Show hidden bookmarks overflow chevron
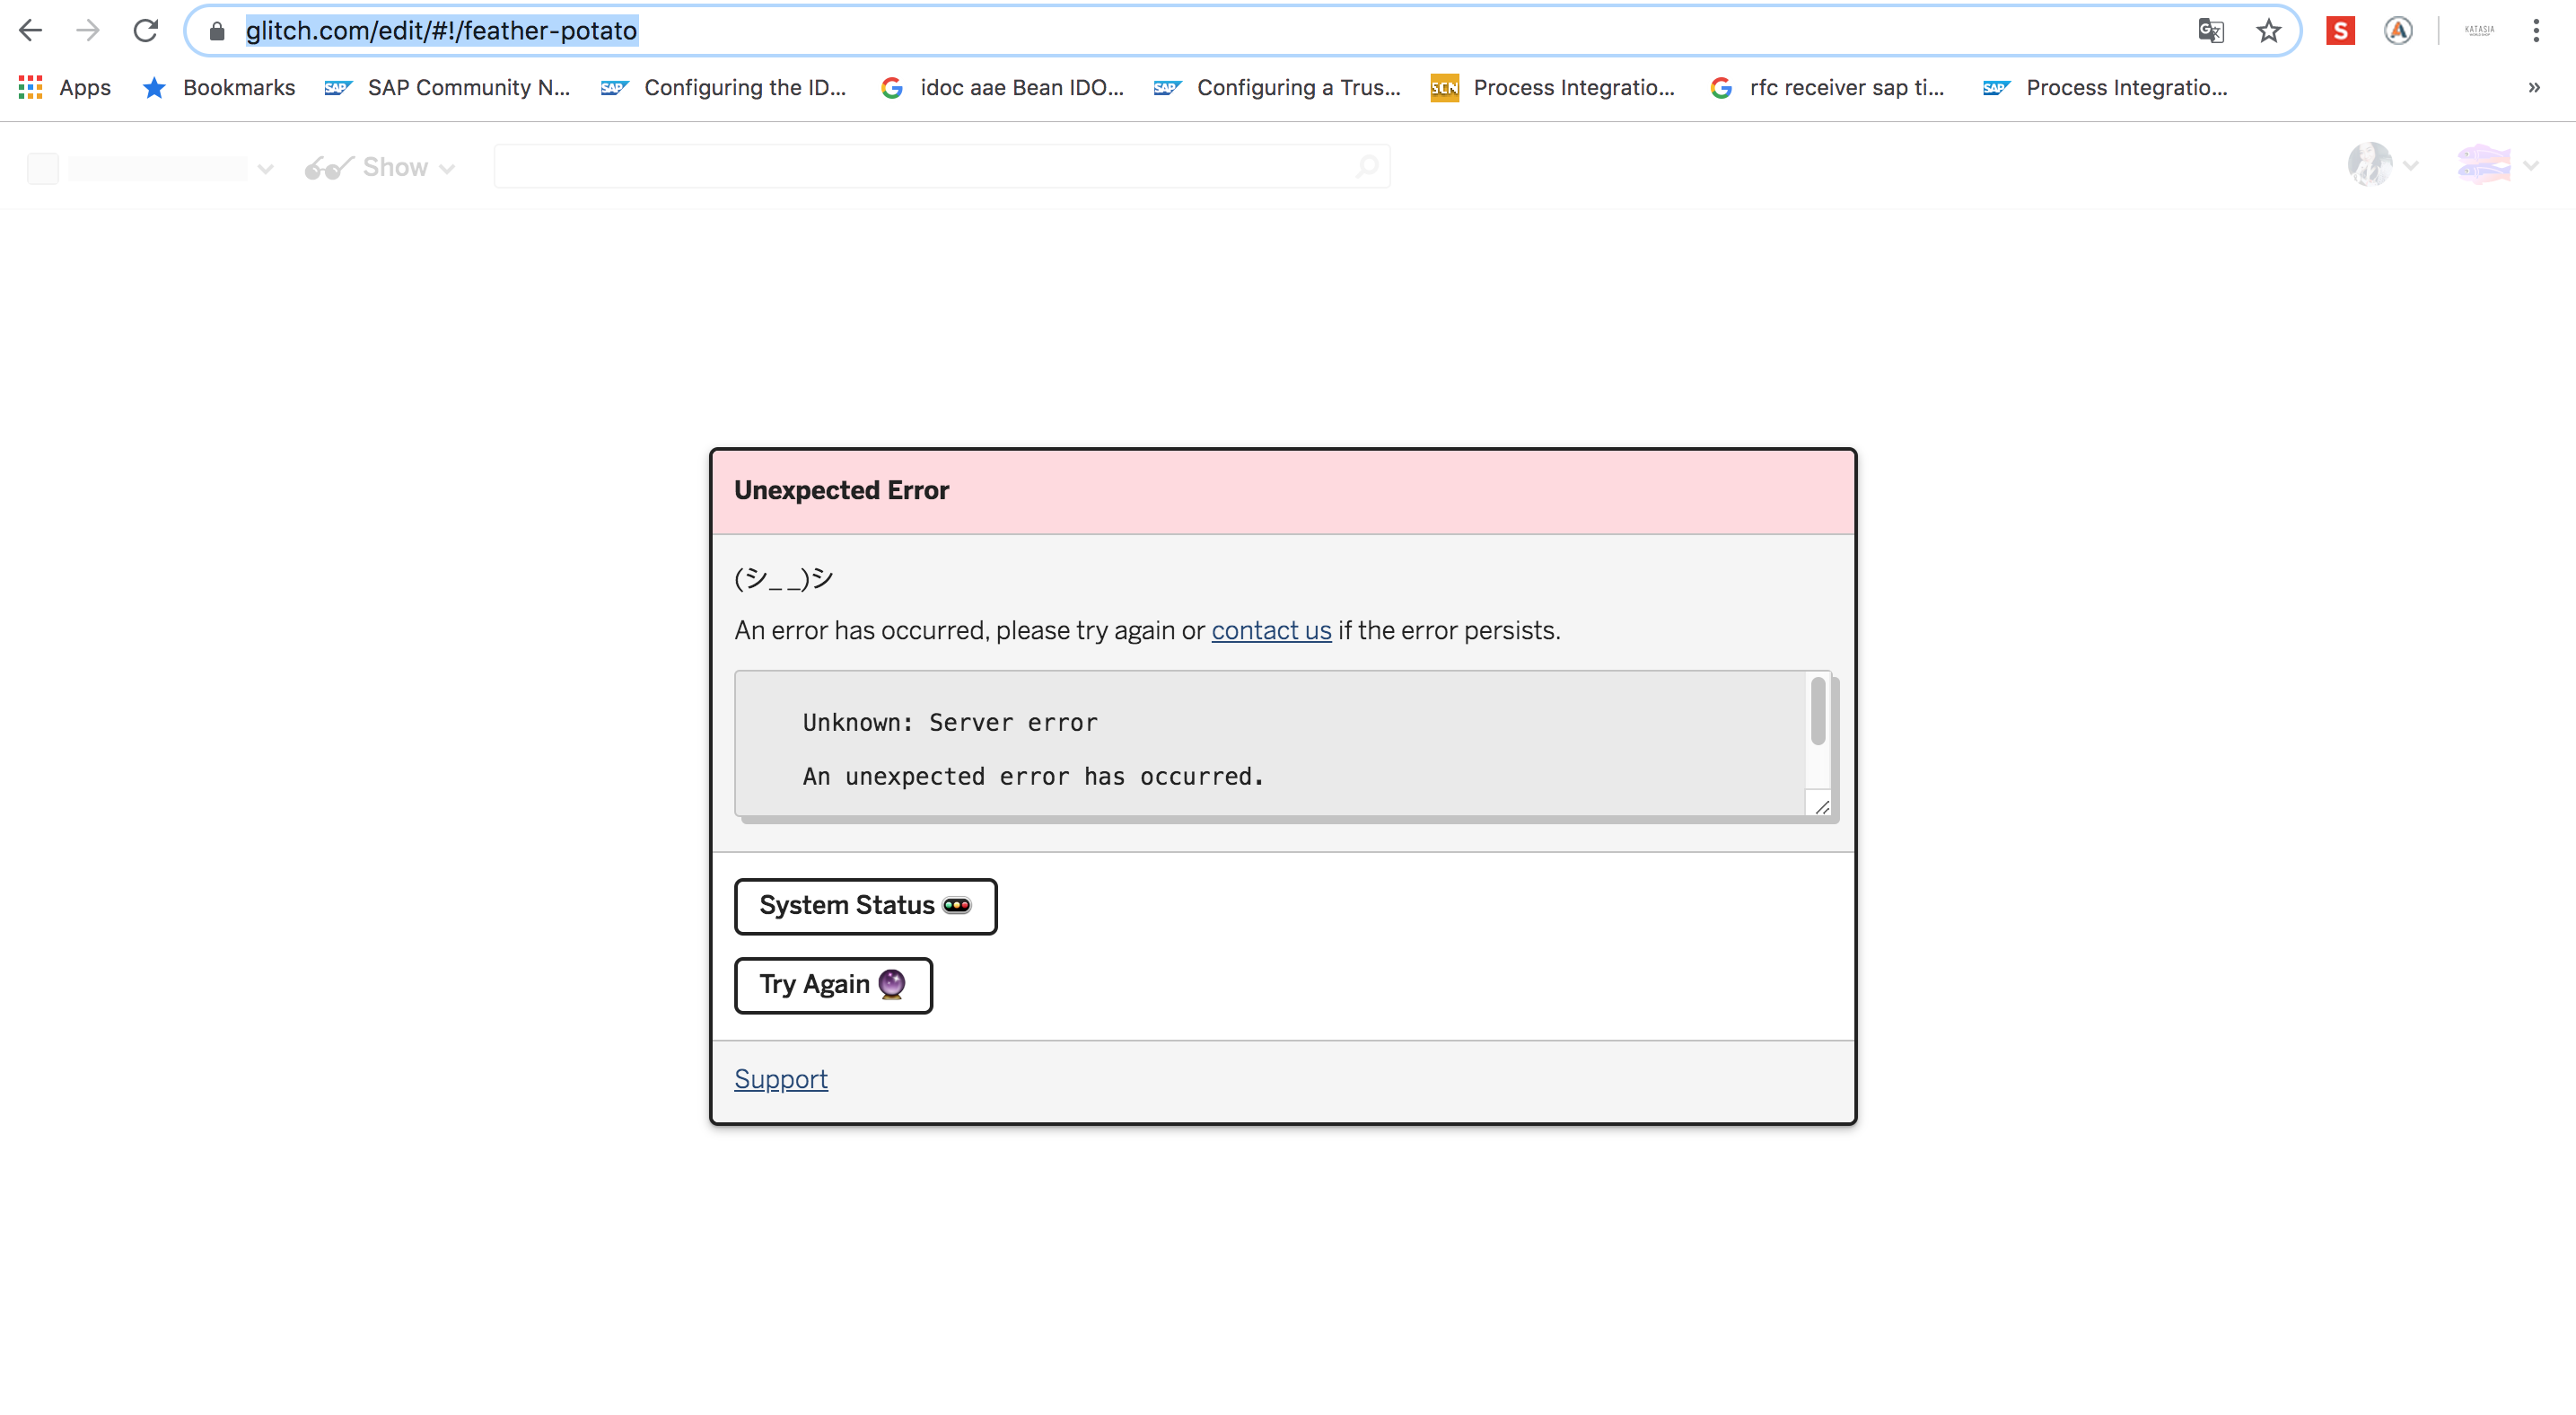The image size is (2576, 1415). (2534, 88)
